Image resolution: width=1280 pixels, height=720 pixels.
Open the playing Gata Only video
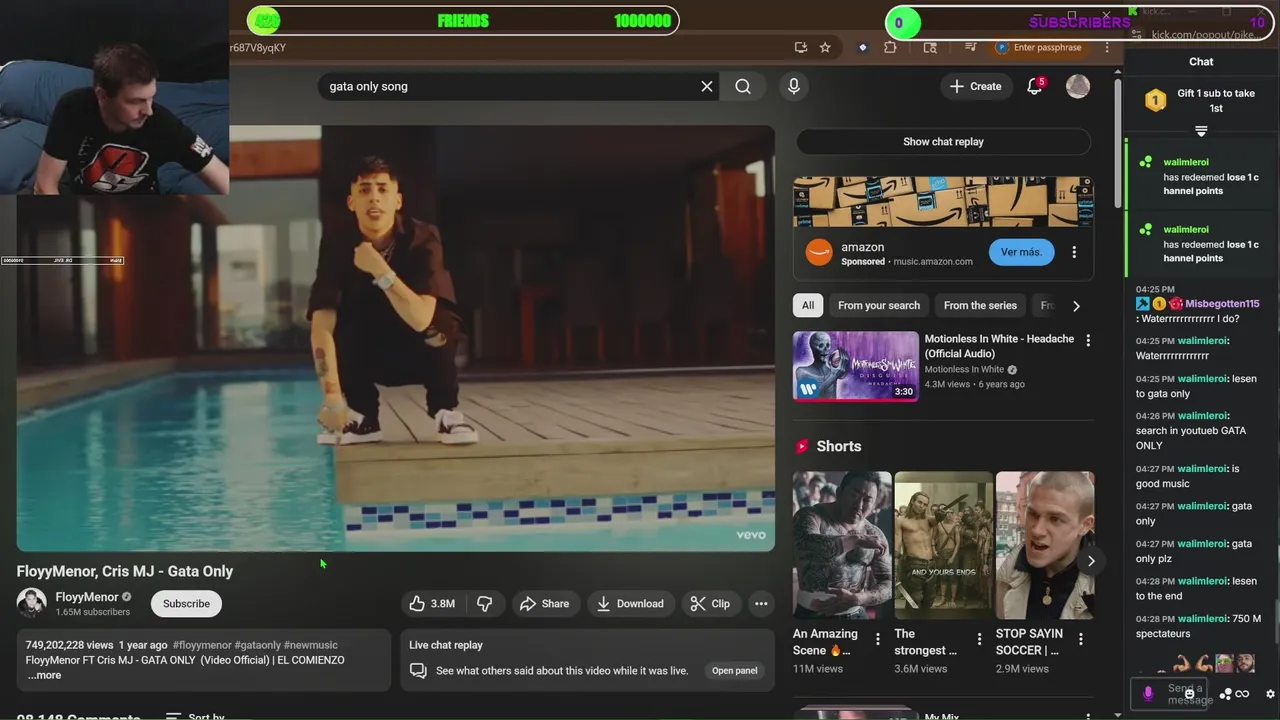pos(395,338)
